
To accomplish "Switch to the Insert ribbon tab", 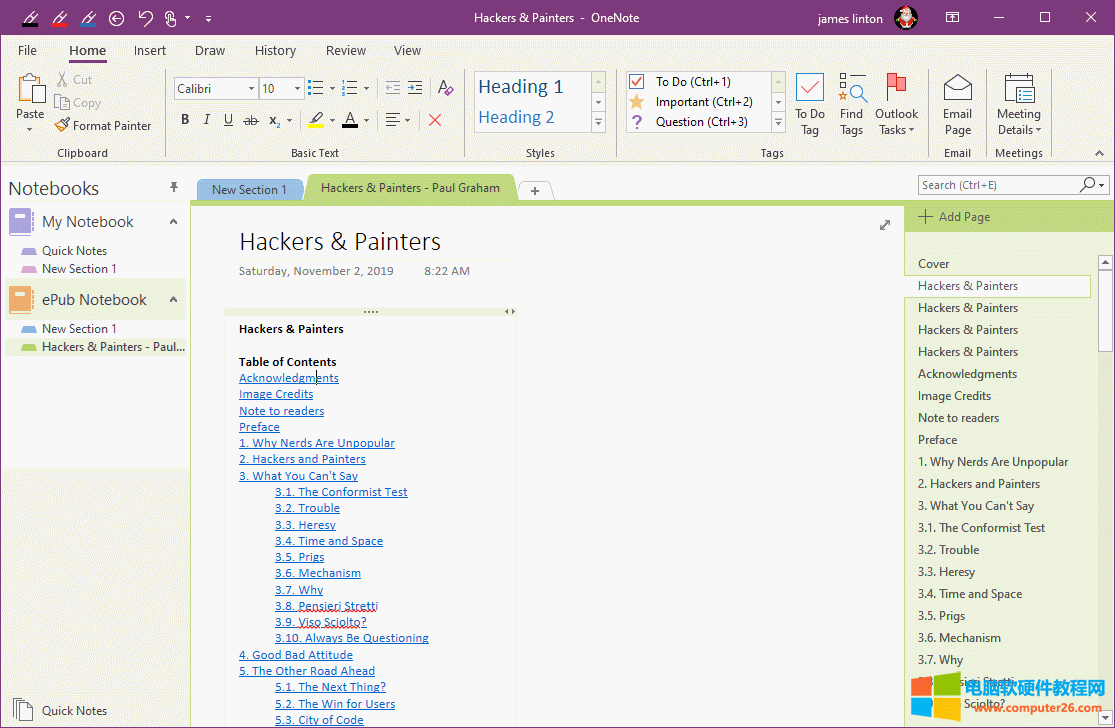I will tap(150, 50).
